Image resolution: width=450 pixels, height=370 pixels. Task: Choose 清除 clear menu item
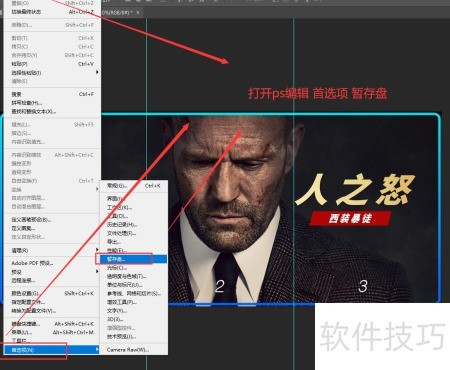click(x=52, y=81)
